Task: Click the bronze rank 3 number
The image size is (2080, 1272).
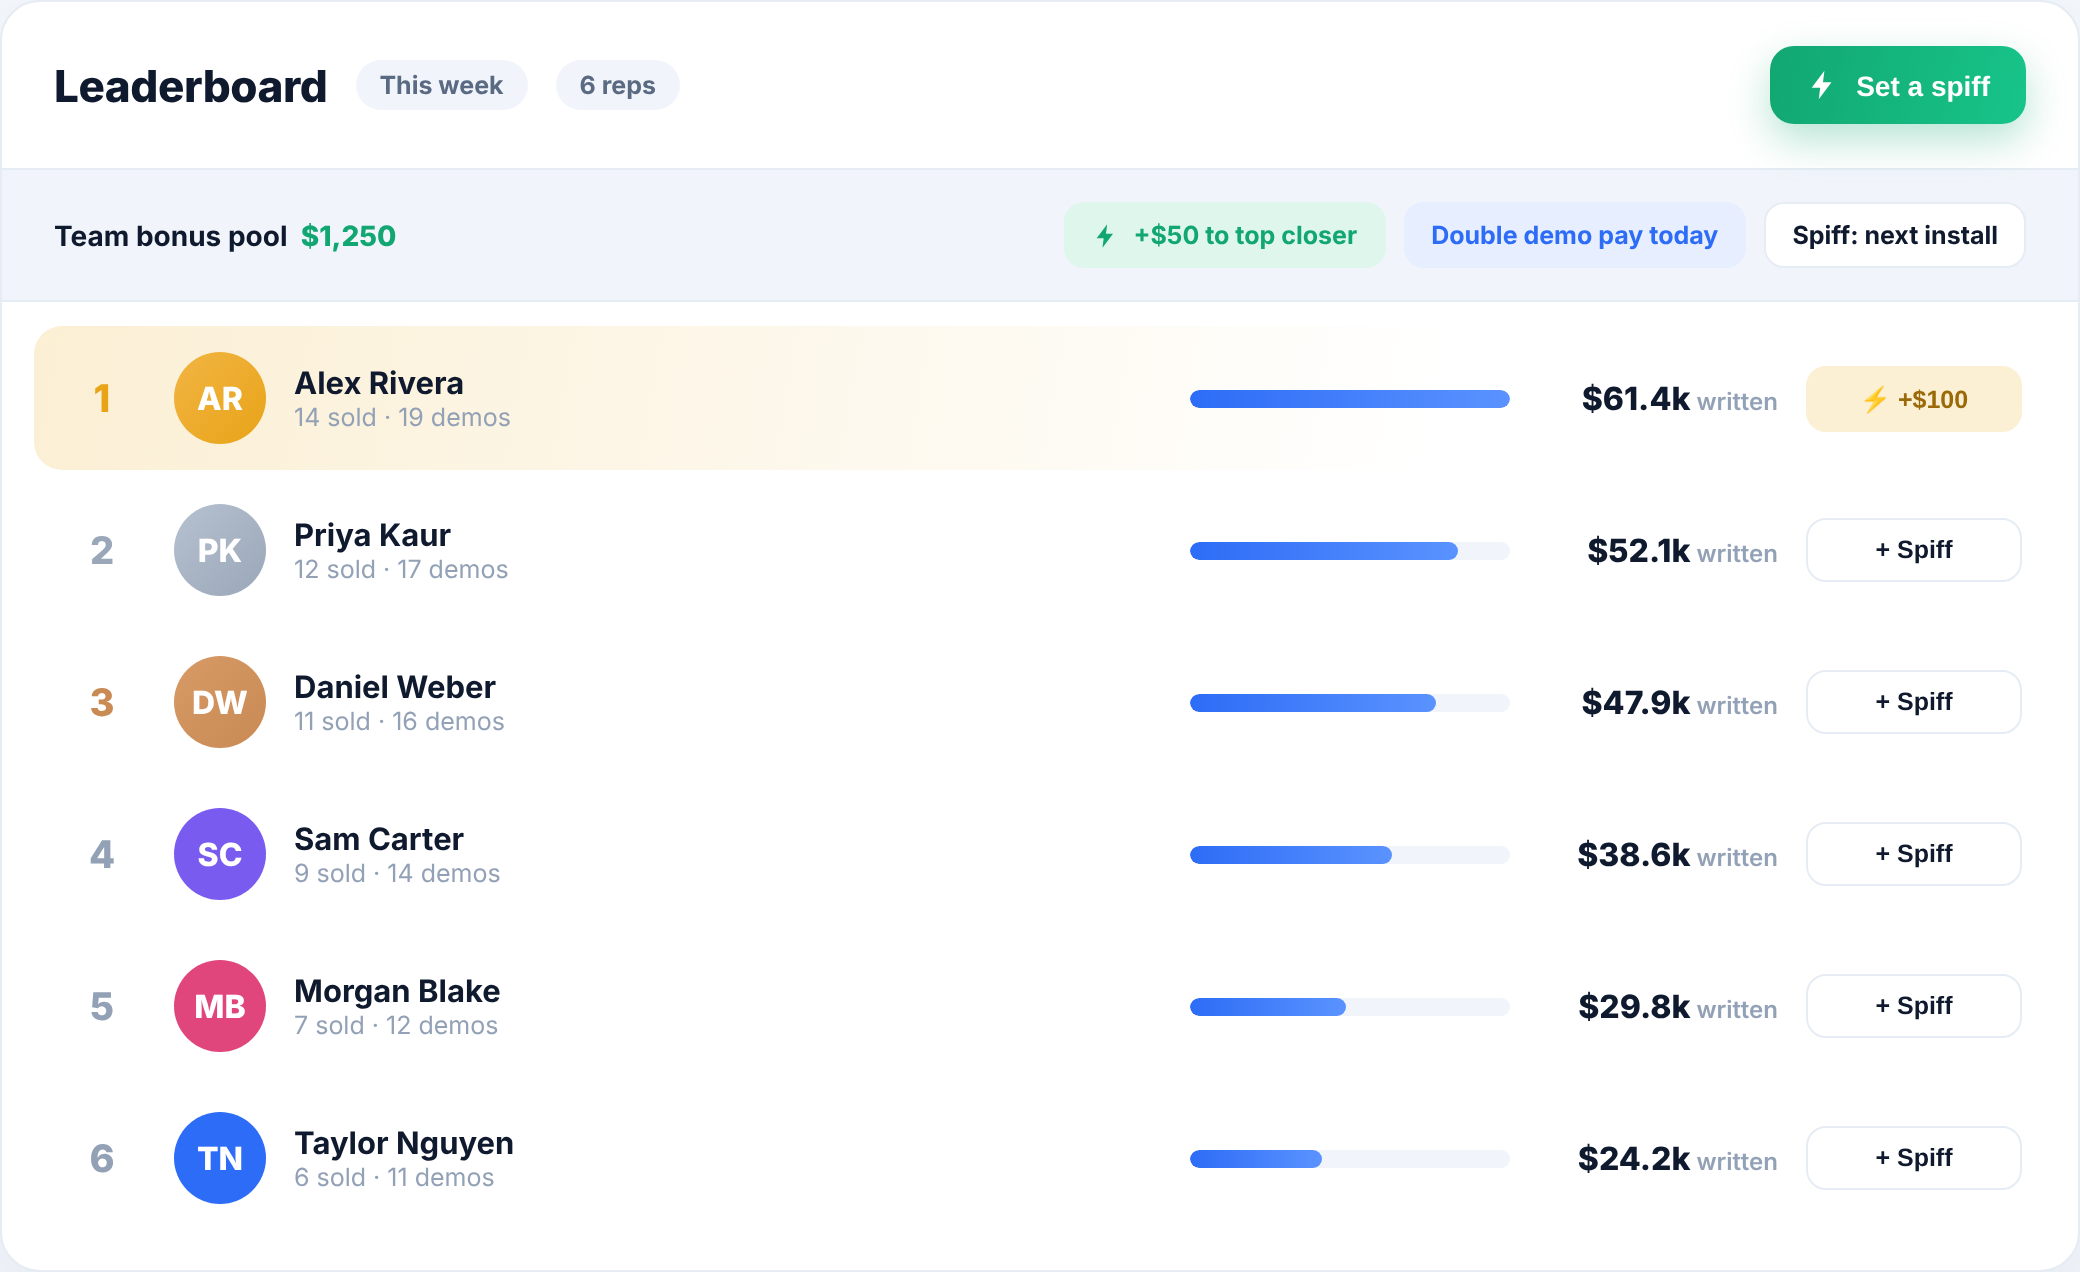Action: [102, 703]
